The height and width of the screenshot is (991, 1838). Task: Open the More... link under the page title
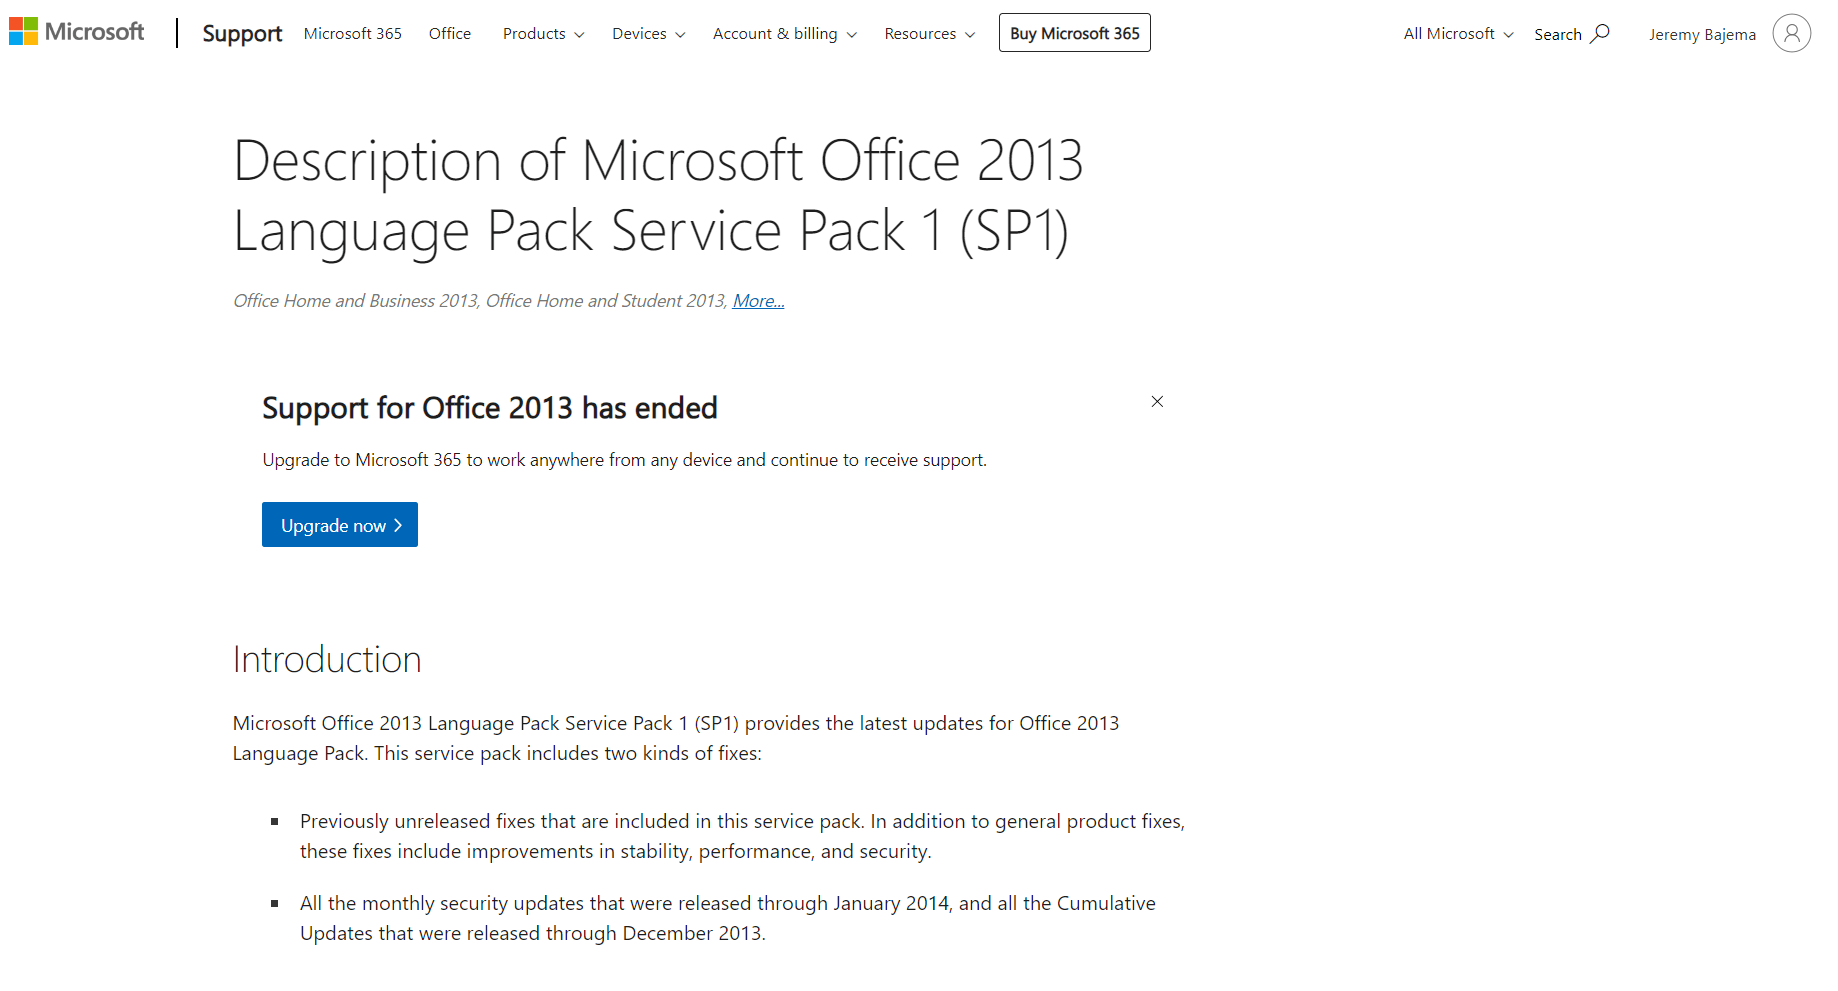coord(758,300)
